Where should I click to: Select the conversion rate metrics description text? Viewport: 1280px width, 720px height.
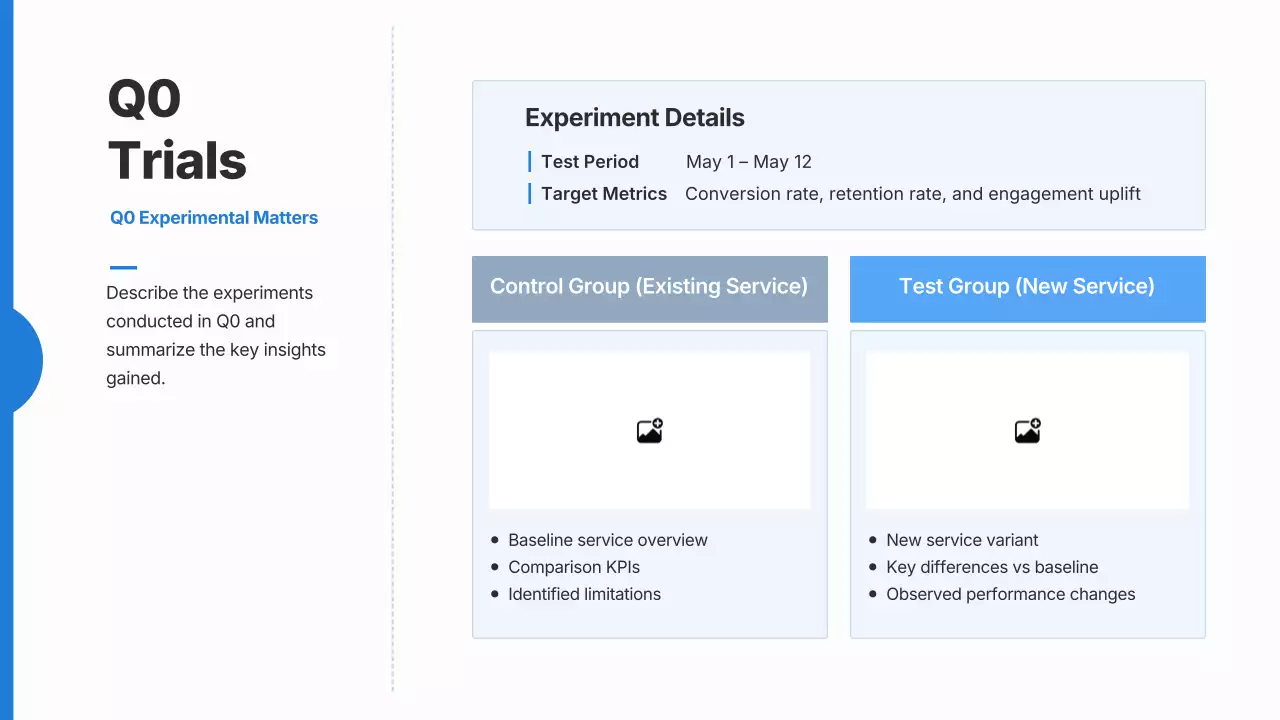click(912, 194)
